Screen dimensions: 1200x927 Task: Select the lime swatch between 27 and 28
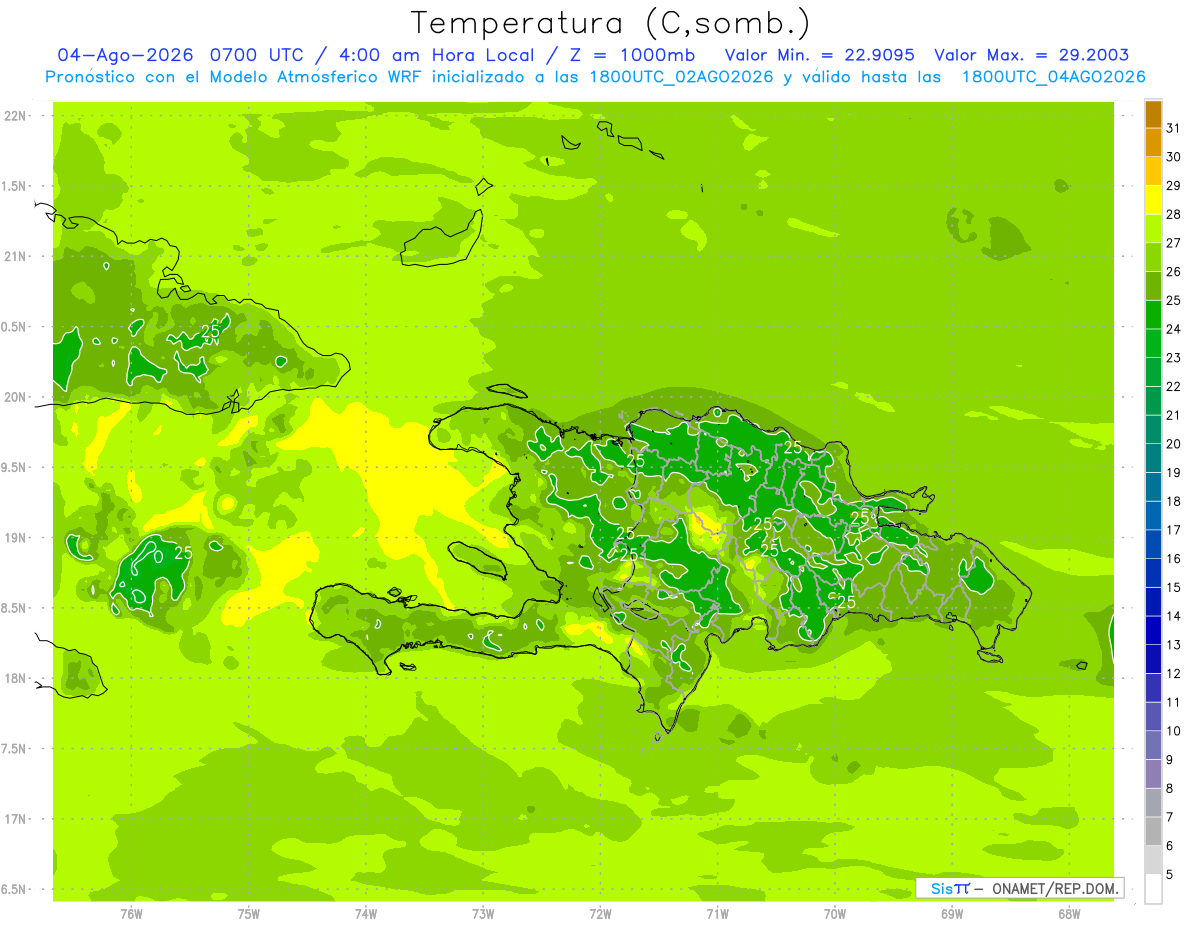pos(1153,229)
